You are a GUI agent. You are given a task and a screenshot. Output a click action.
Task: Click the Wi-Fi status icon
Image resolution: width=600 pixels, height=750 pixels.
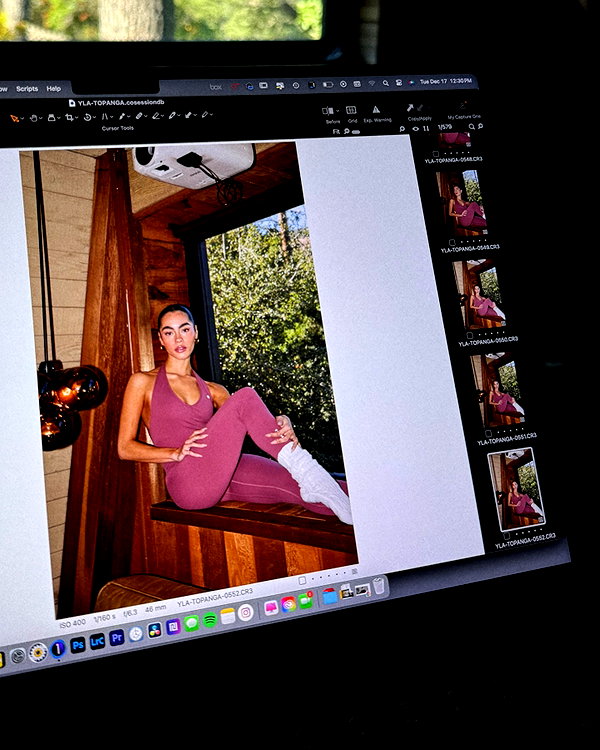371,84
